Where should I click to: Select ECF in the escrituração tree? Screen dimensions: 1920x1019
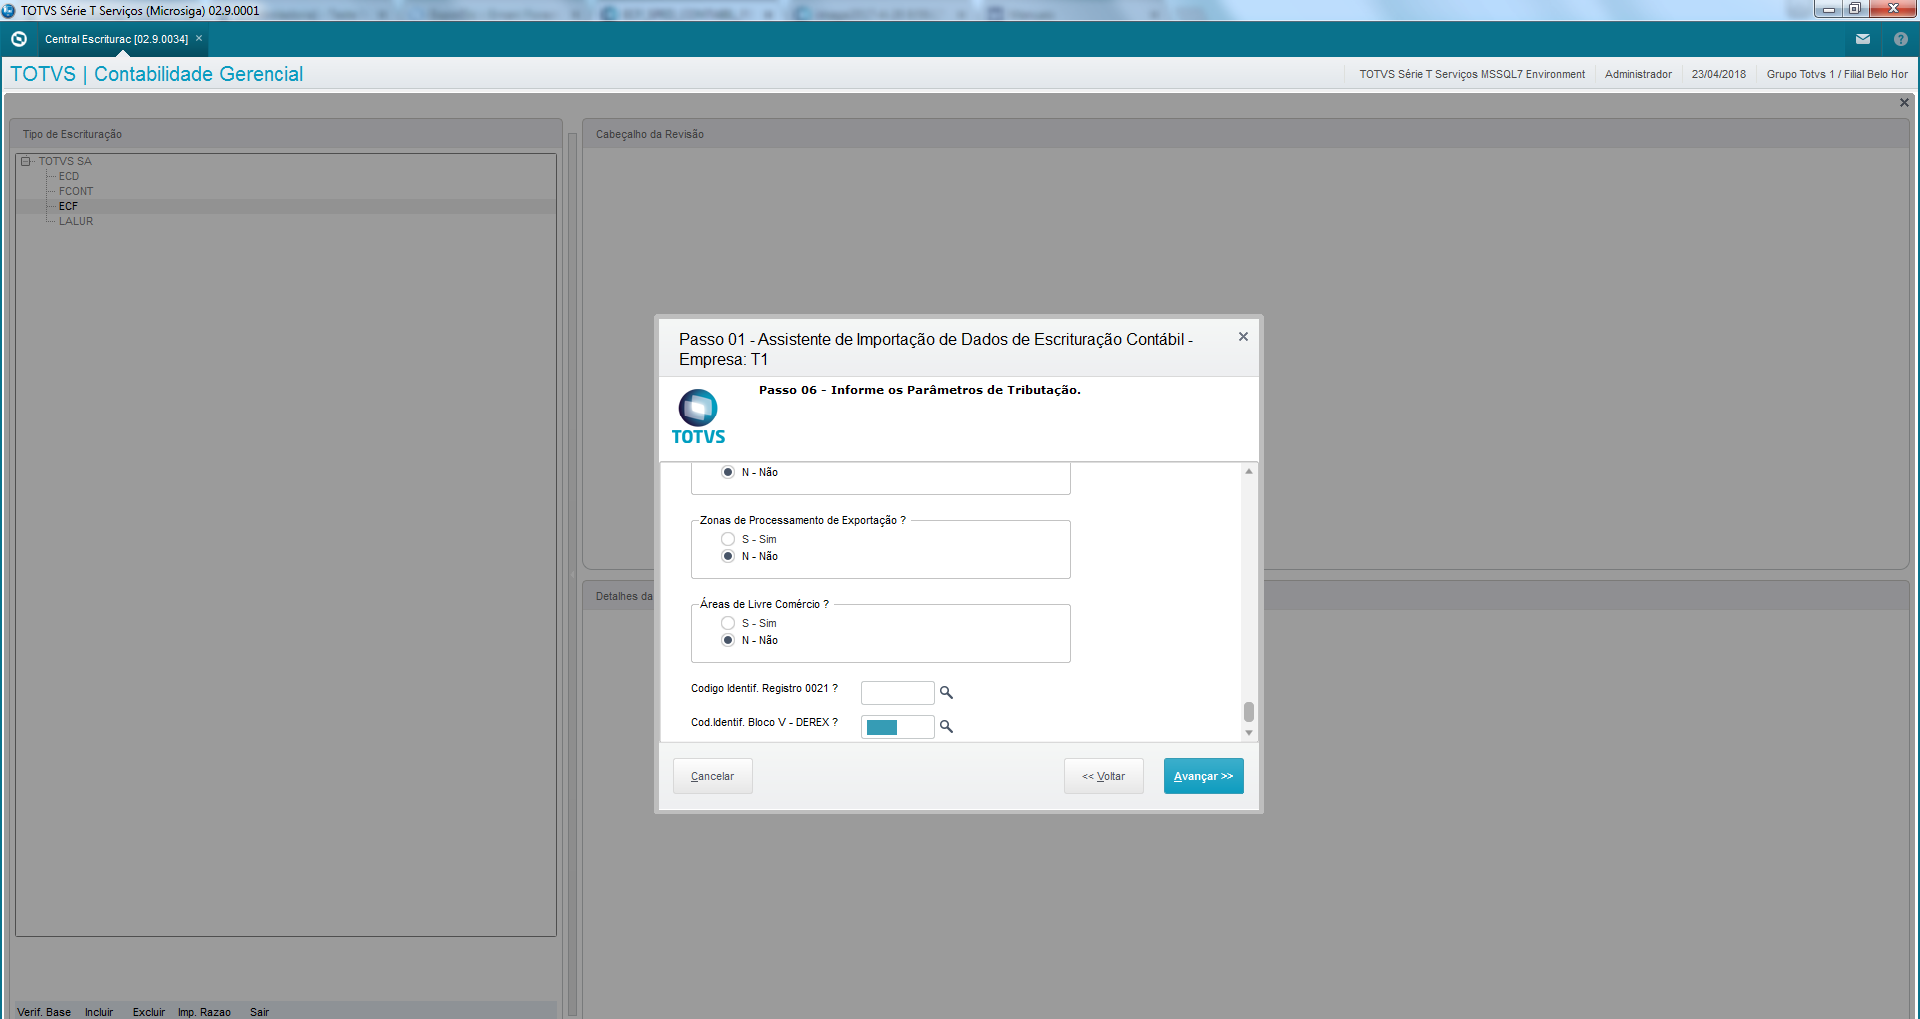(68, 206)
